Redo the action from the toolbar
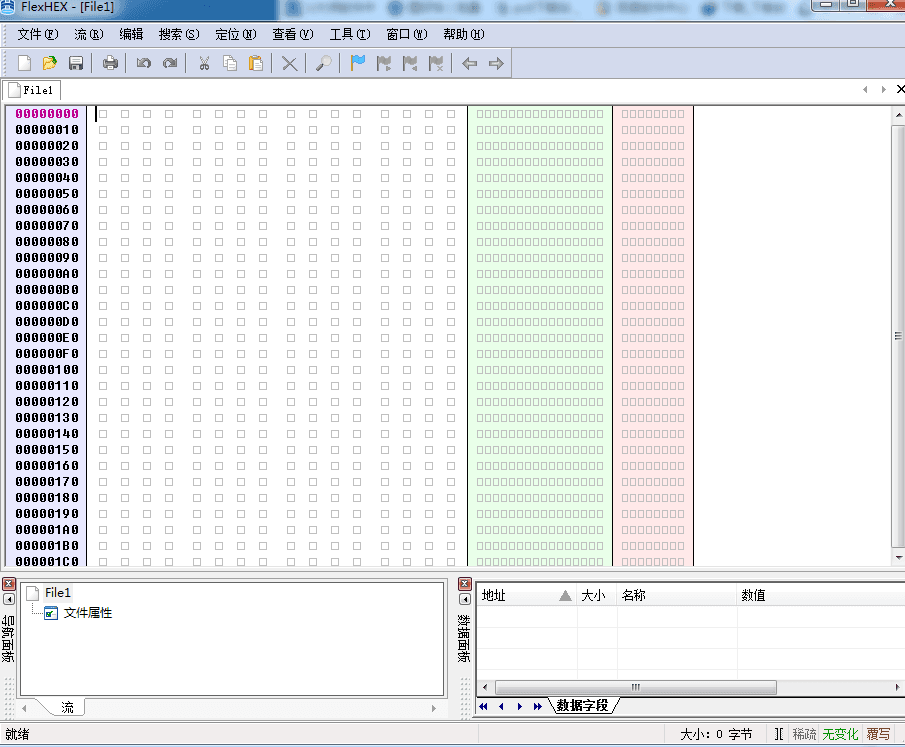 tap(170, 63)
